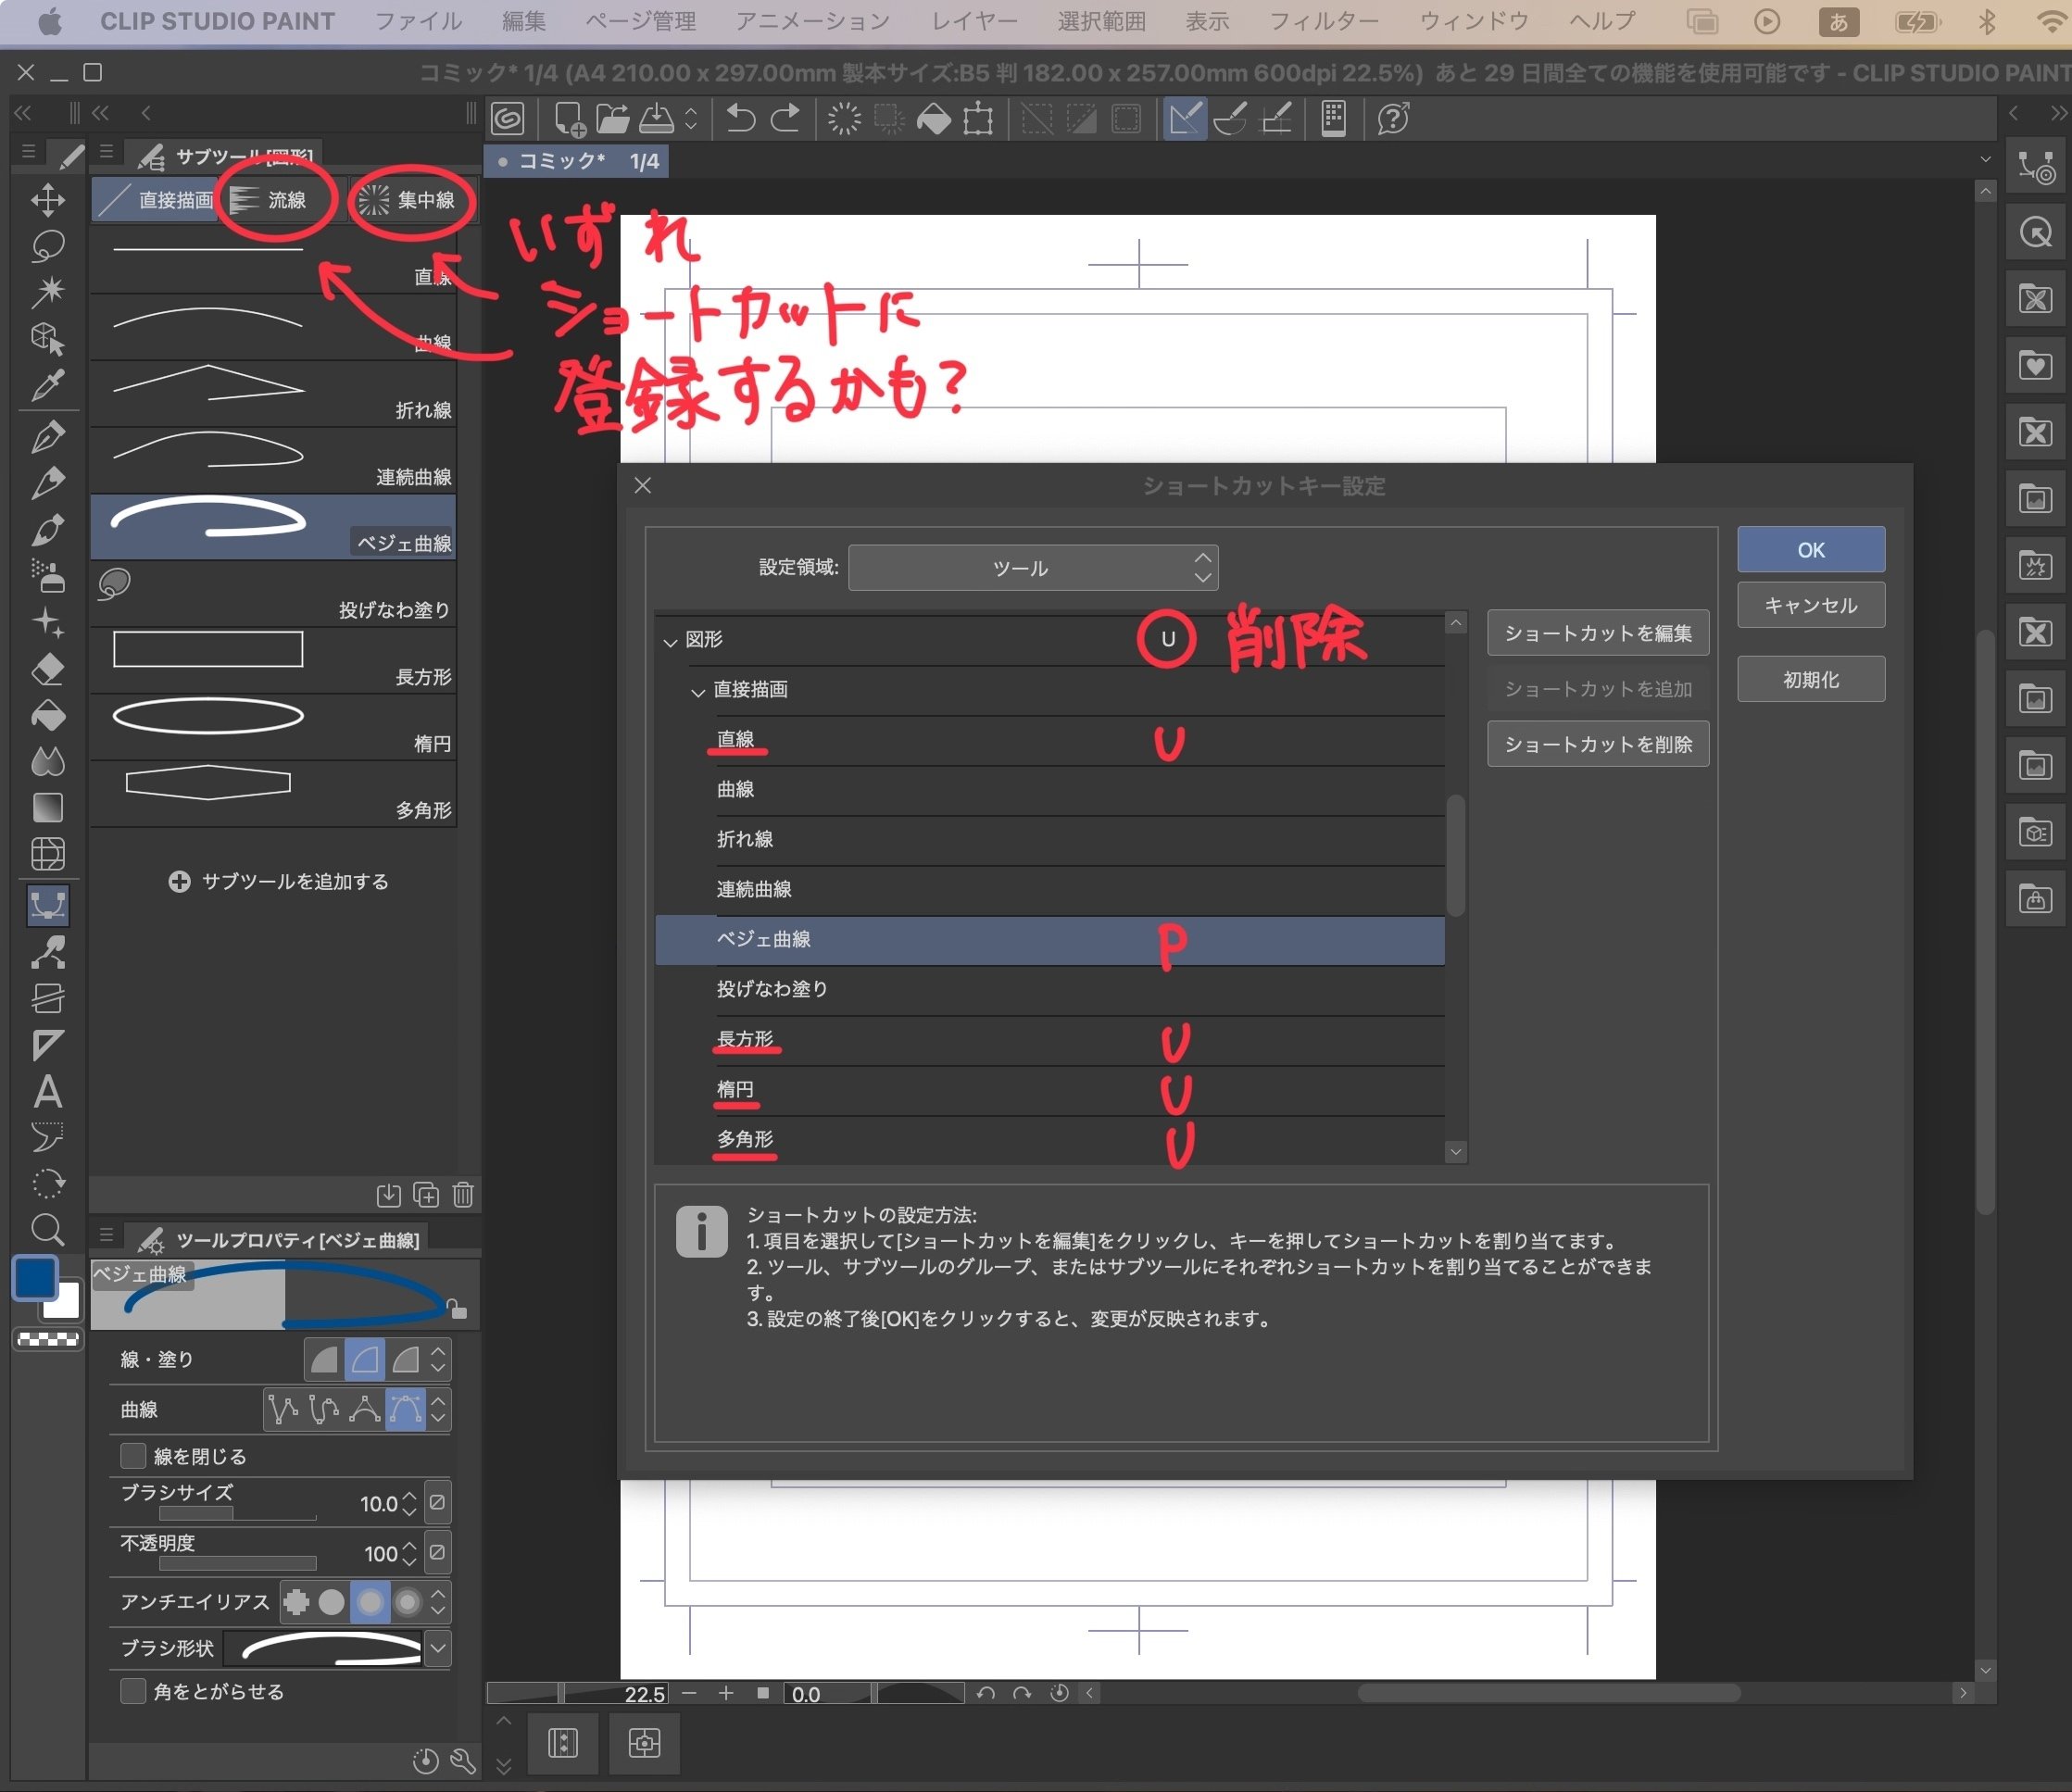Open the 編集 menu
Viewport: 2072px width, 1792px height.
524,21
